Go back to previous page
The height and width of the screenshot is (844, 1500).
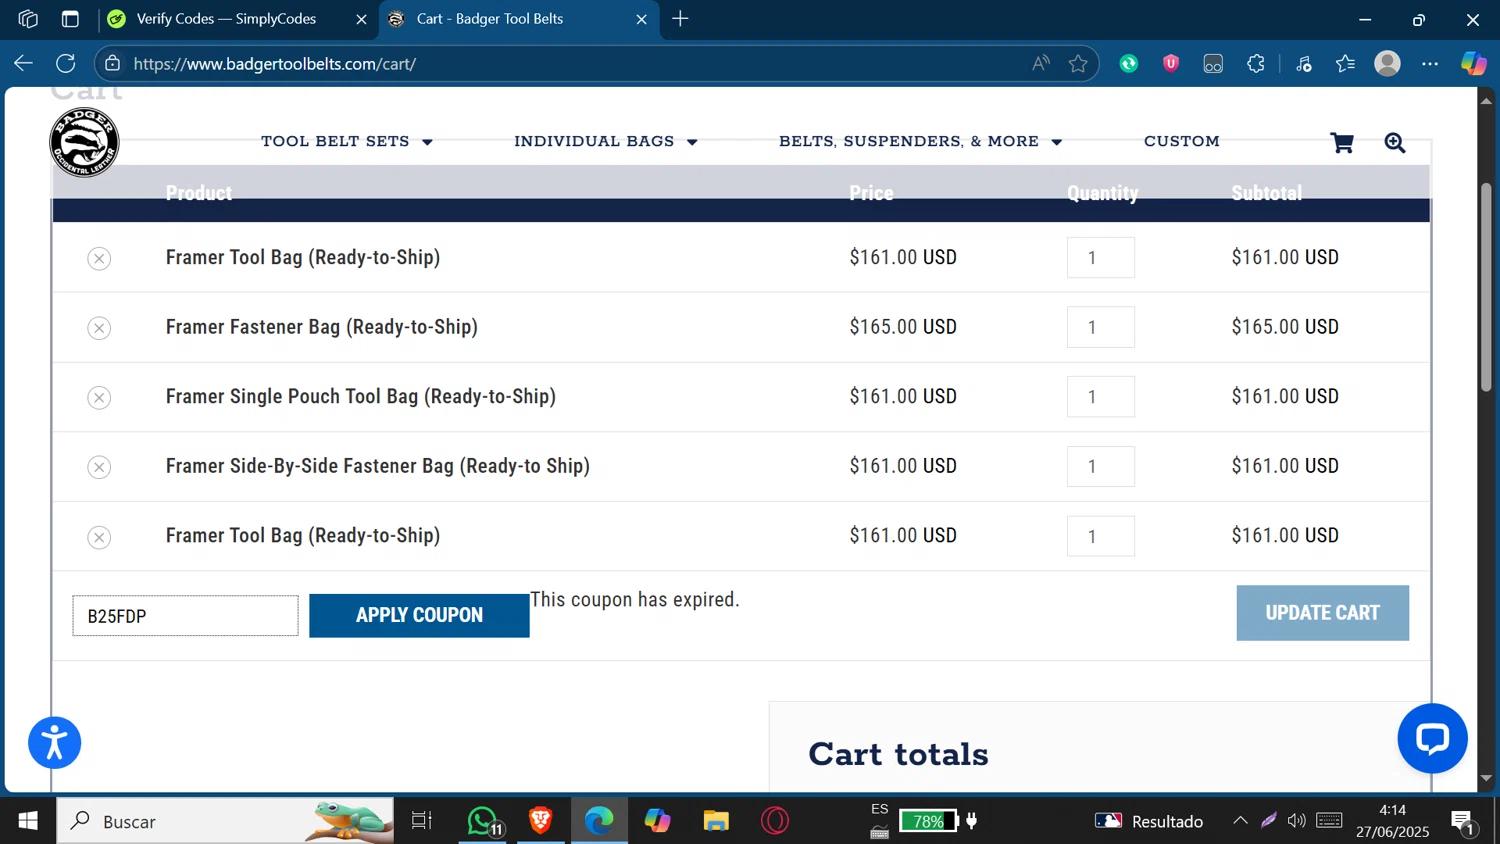tap(23, 63)
